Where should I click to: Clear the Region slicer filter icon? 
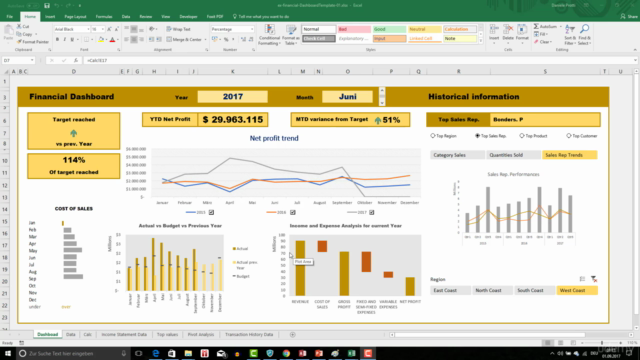click(x=594, y=279)
